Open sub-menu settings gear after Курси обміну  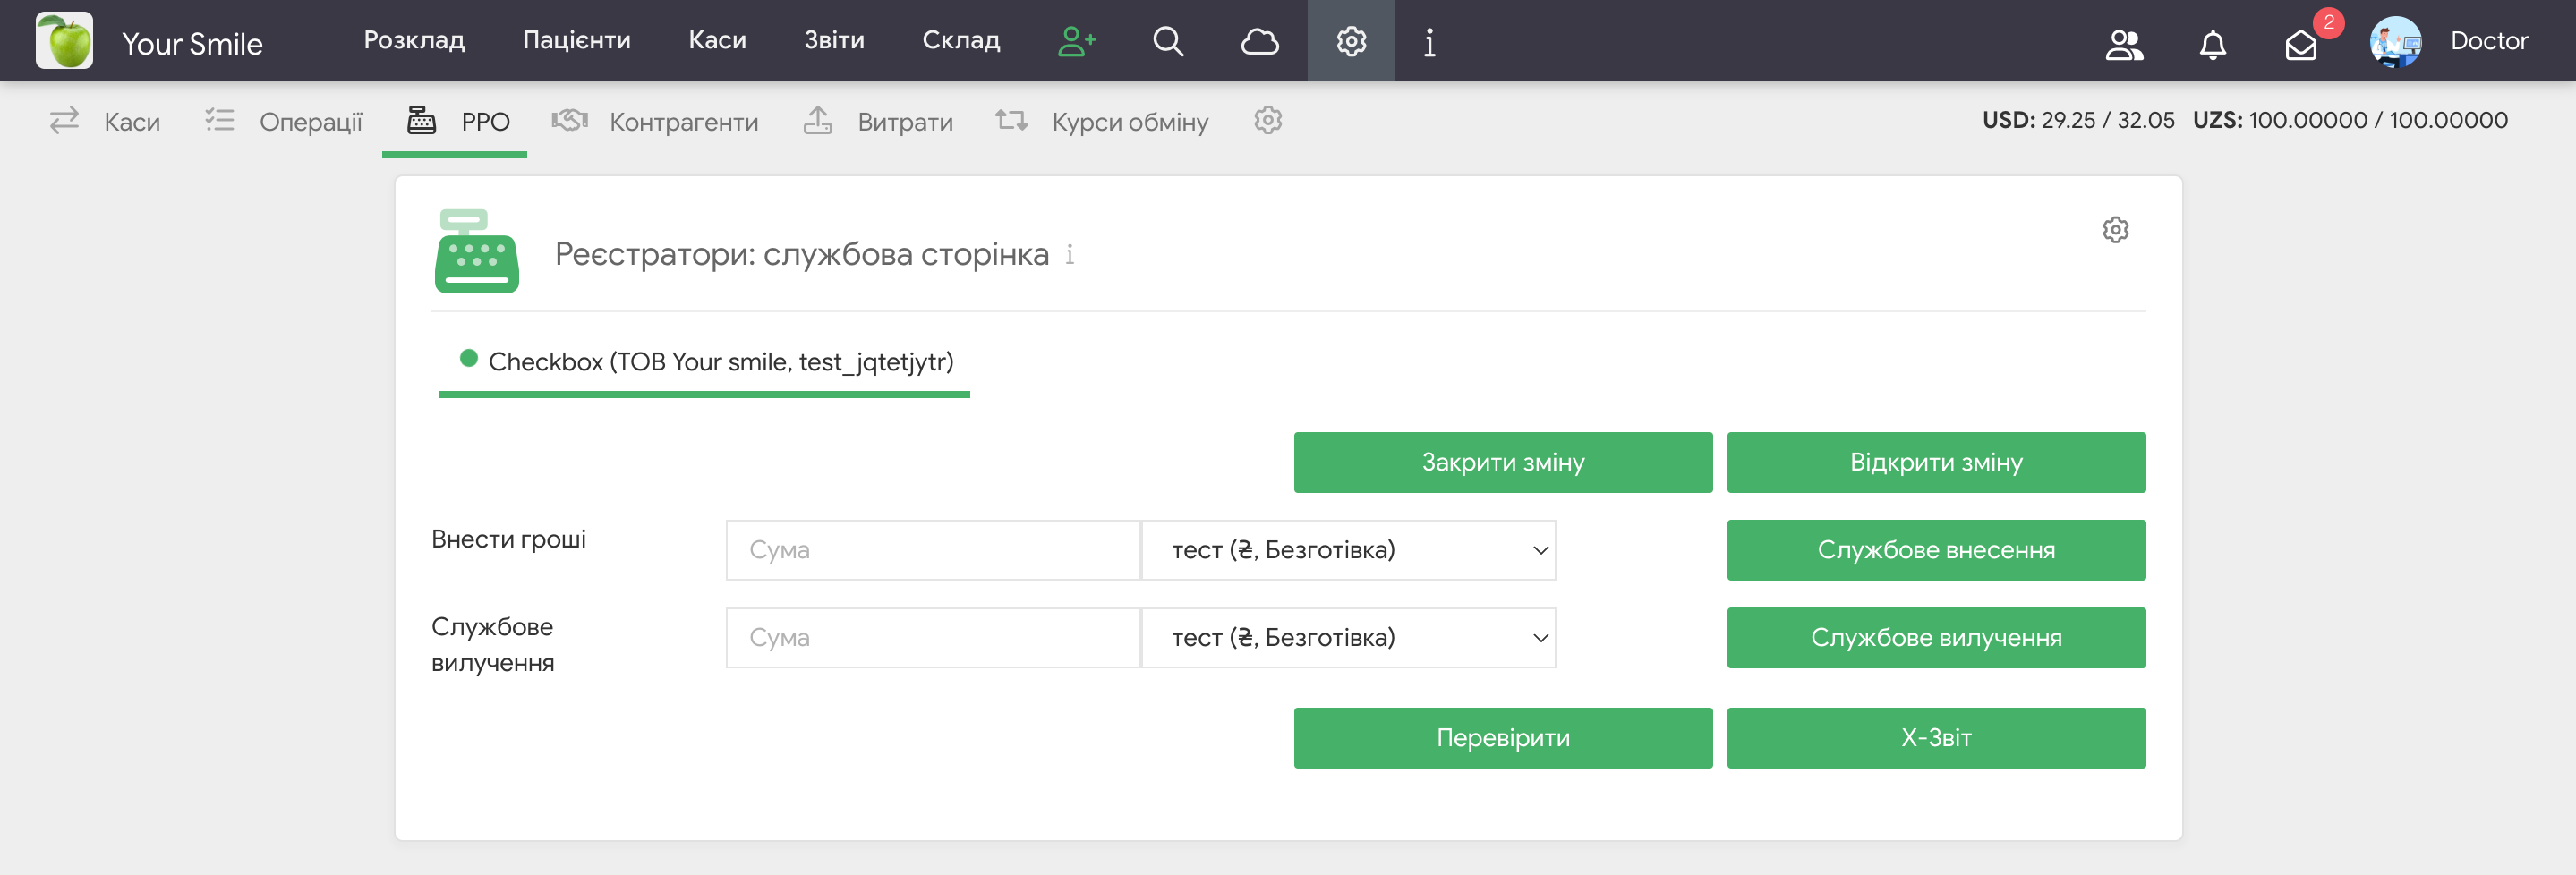tap(1268, 120)
